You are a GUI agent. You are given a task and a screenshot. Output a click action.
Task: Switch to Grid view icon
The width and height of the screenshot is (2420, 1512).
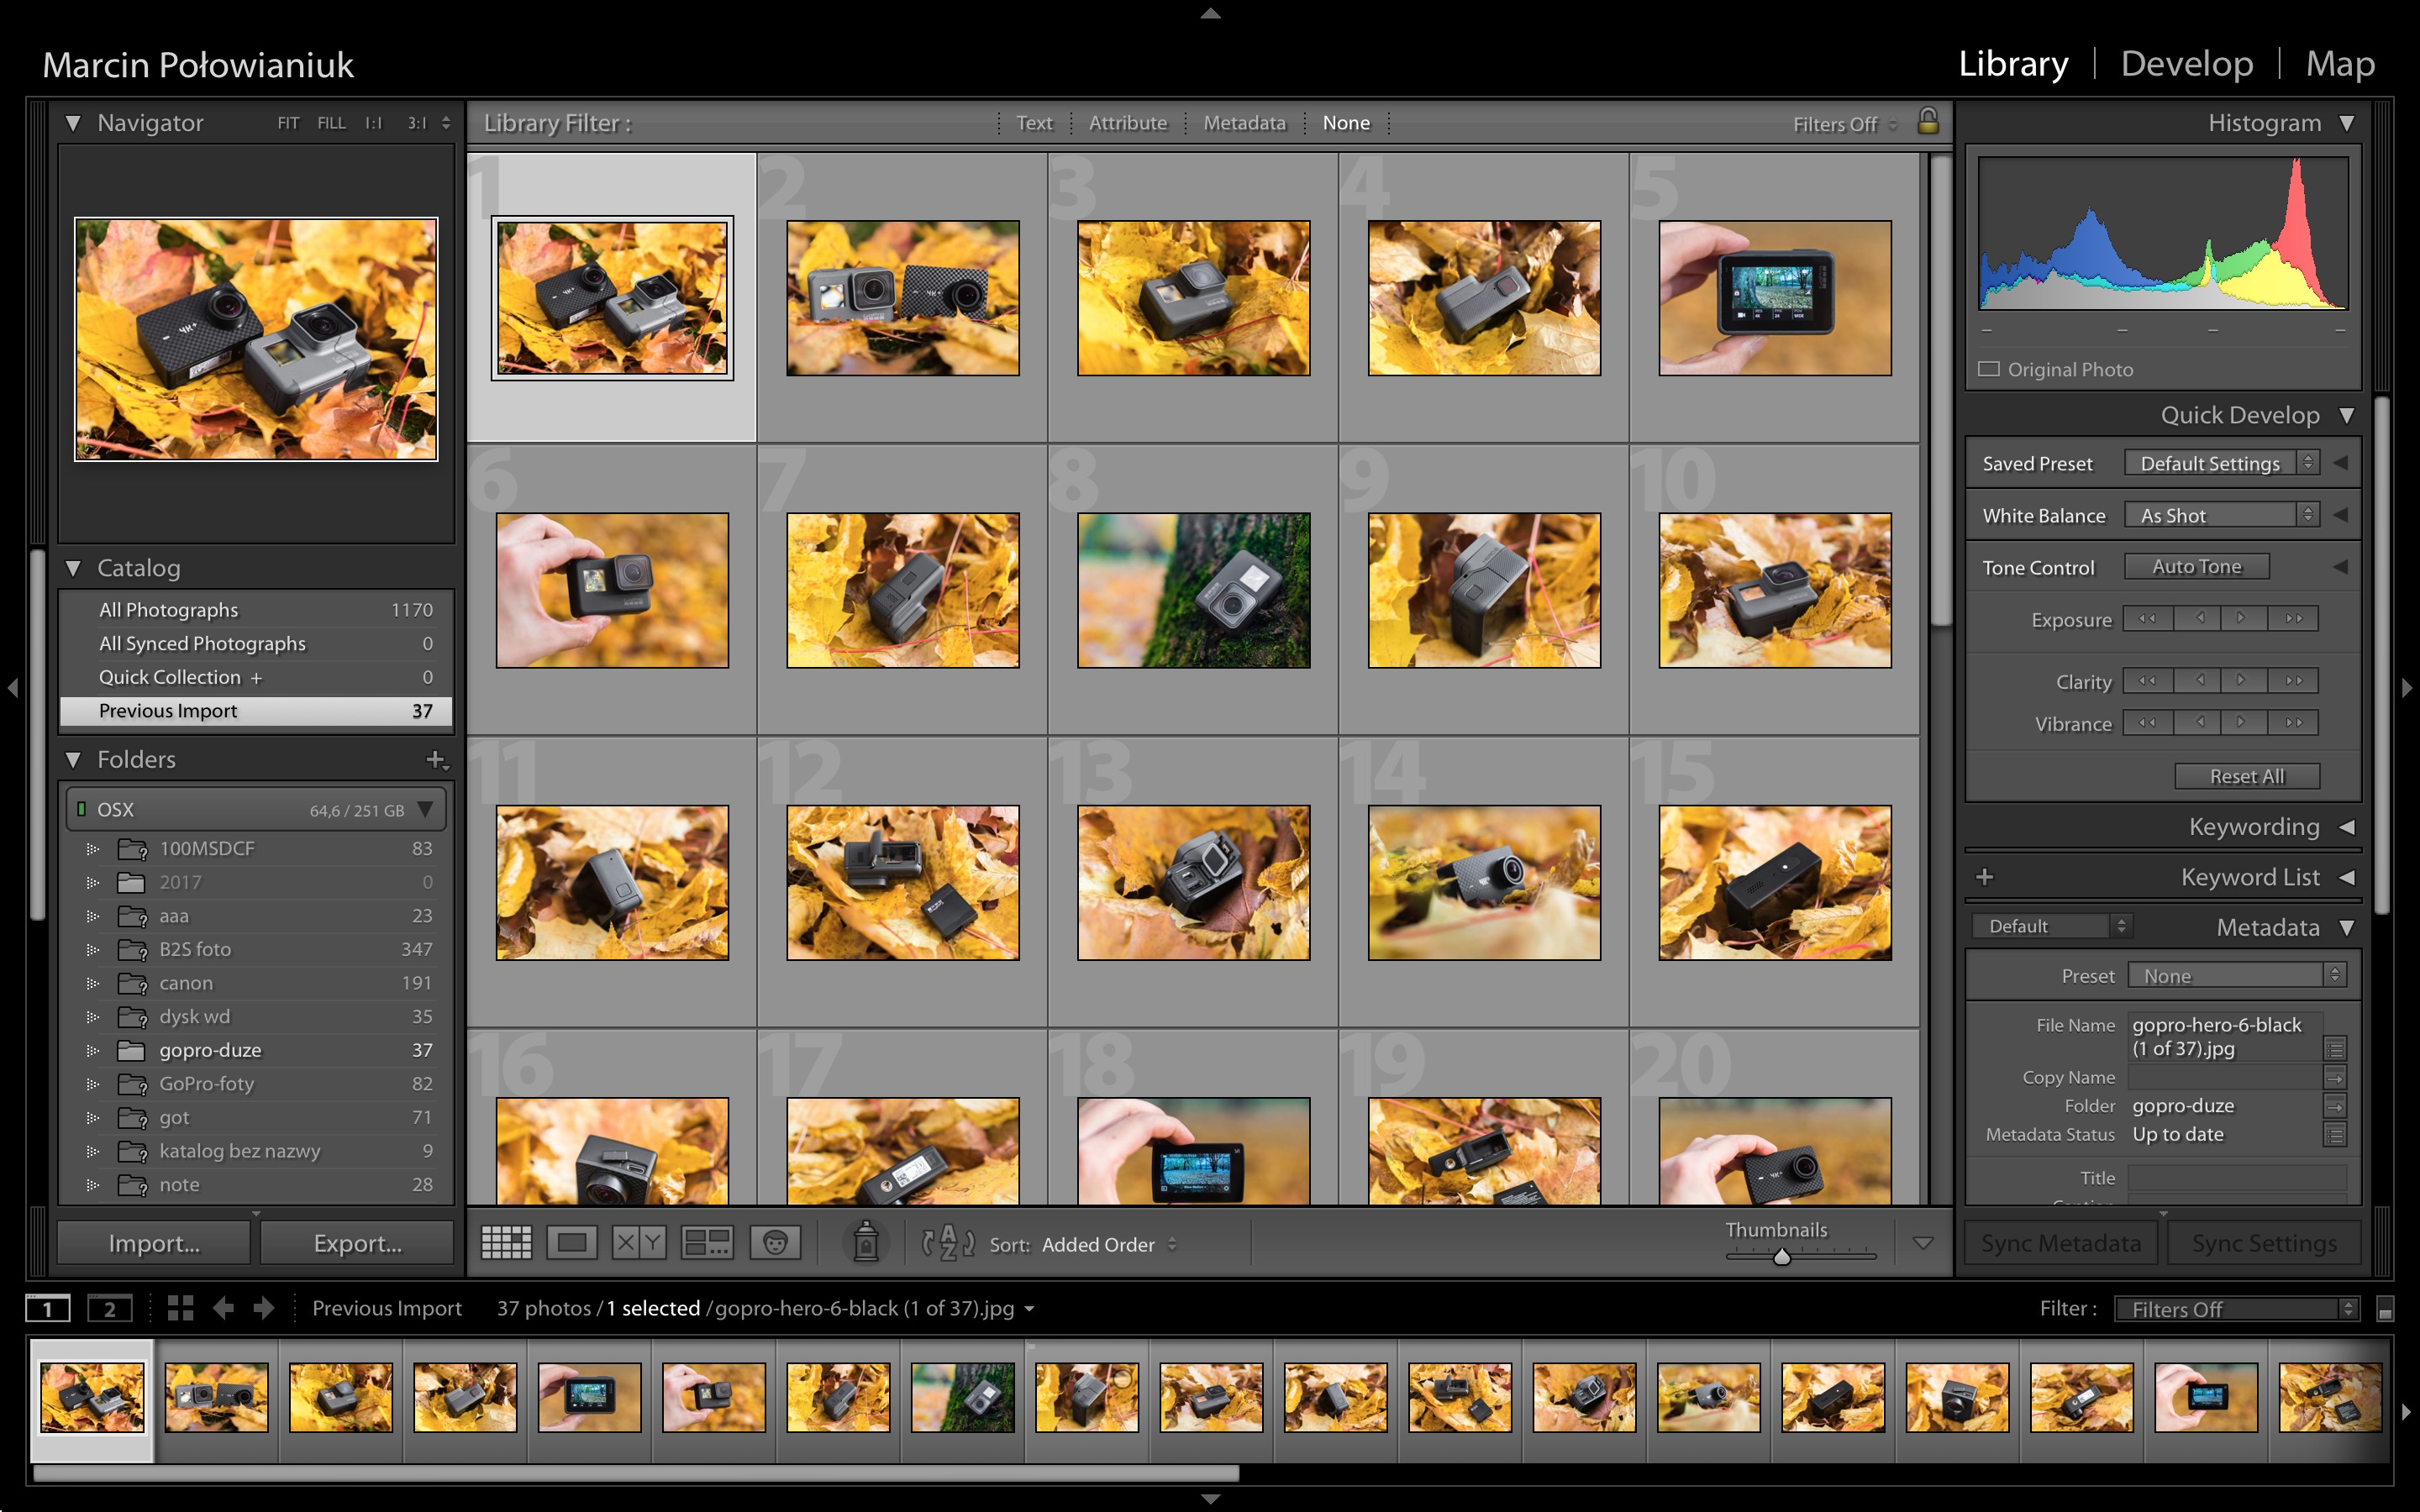[x=506, y=1243]
